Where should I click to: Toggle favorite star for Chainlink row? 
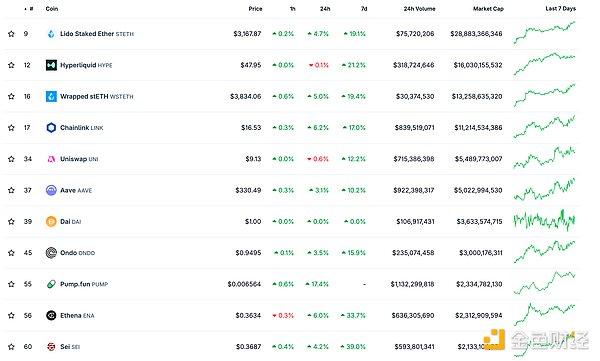click(x=11, y=127)
